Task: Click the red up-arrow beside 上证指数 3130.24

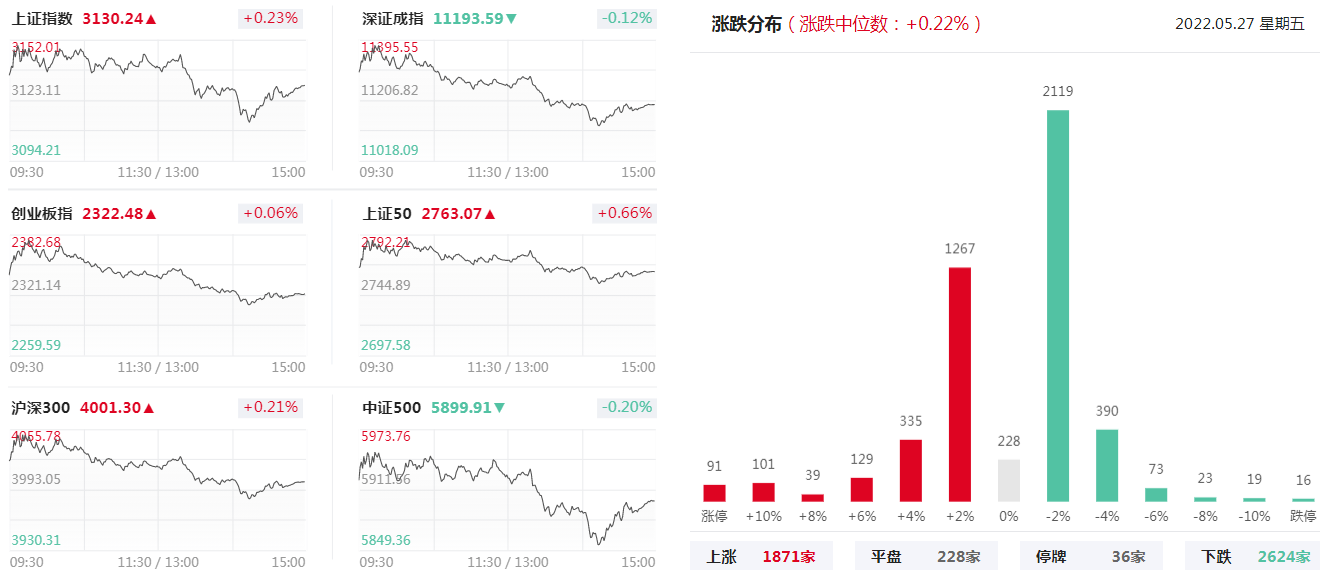Action: [151, 19]
